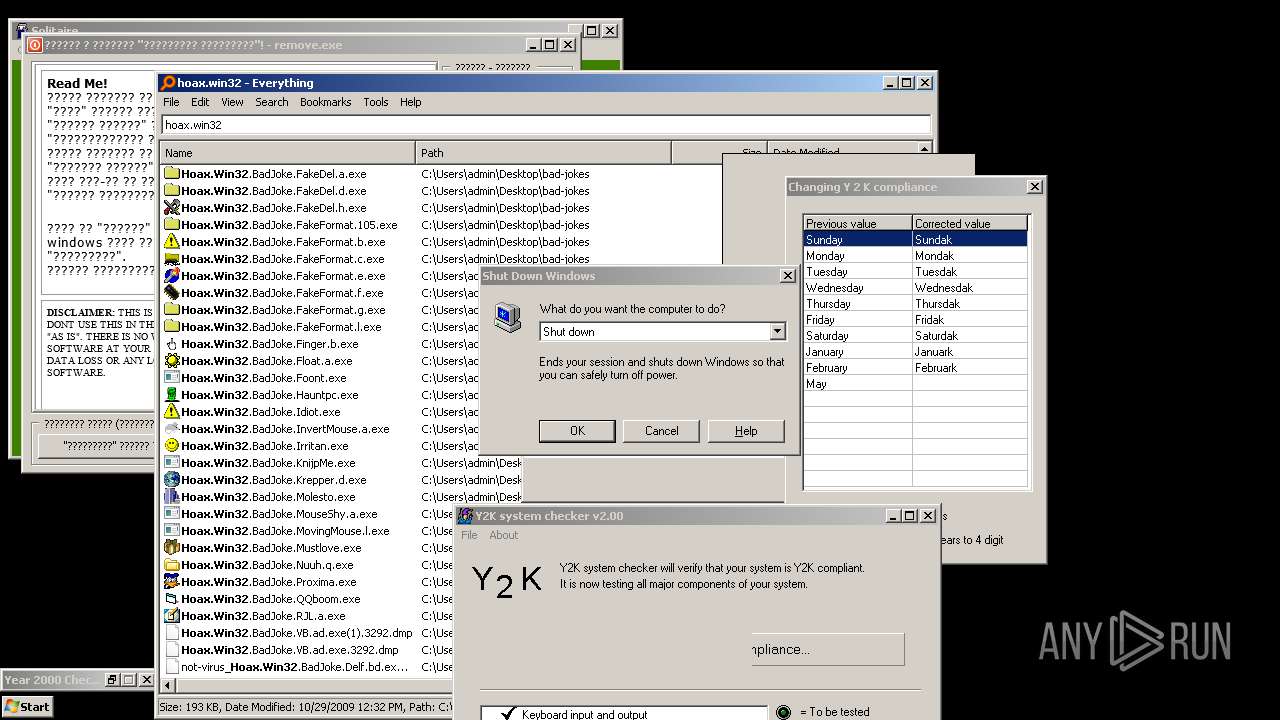Open the About menu in Y2K checker
Image resolution: width=1280 pixels, height=720 pixels.
coord(503,535)
